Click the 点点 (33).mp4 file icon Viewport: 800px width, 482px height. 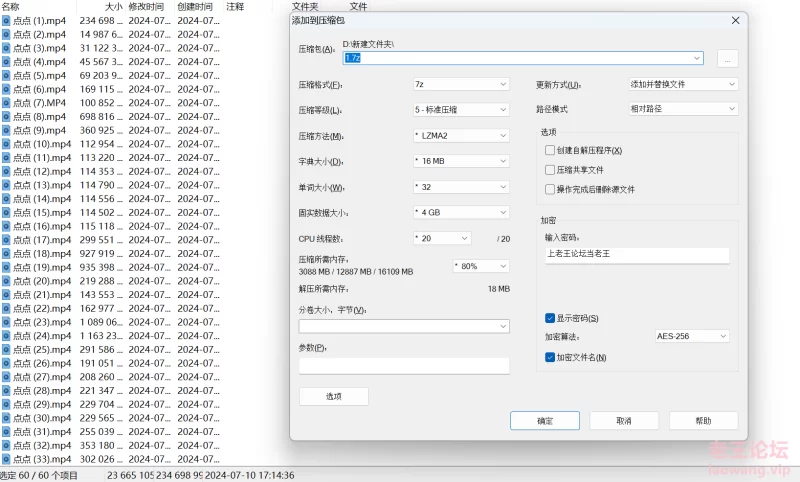pyautogui.click(x=6, y=459)
